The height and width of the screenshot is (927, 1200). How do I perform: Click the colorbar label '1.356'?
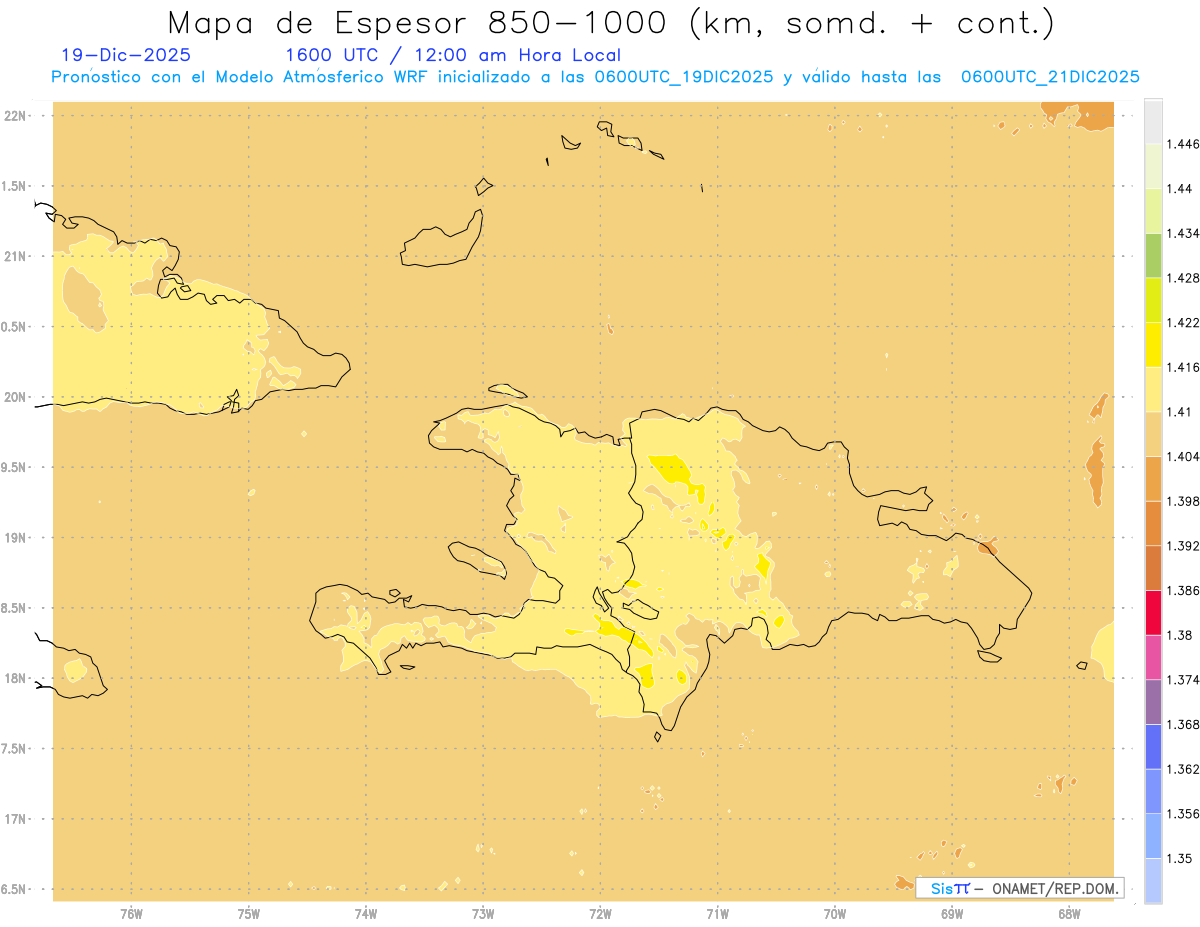[x=1182, y=814]
